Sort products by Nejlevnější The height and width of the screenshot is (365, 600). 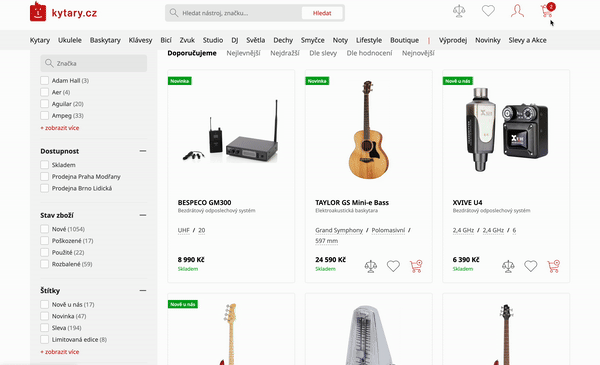tap(243, 53)
